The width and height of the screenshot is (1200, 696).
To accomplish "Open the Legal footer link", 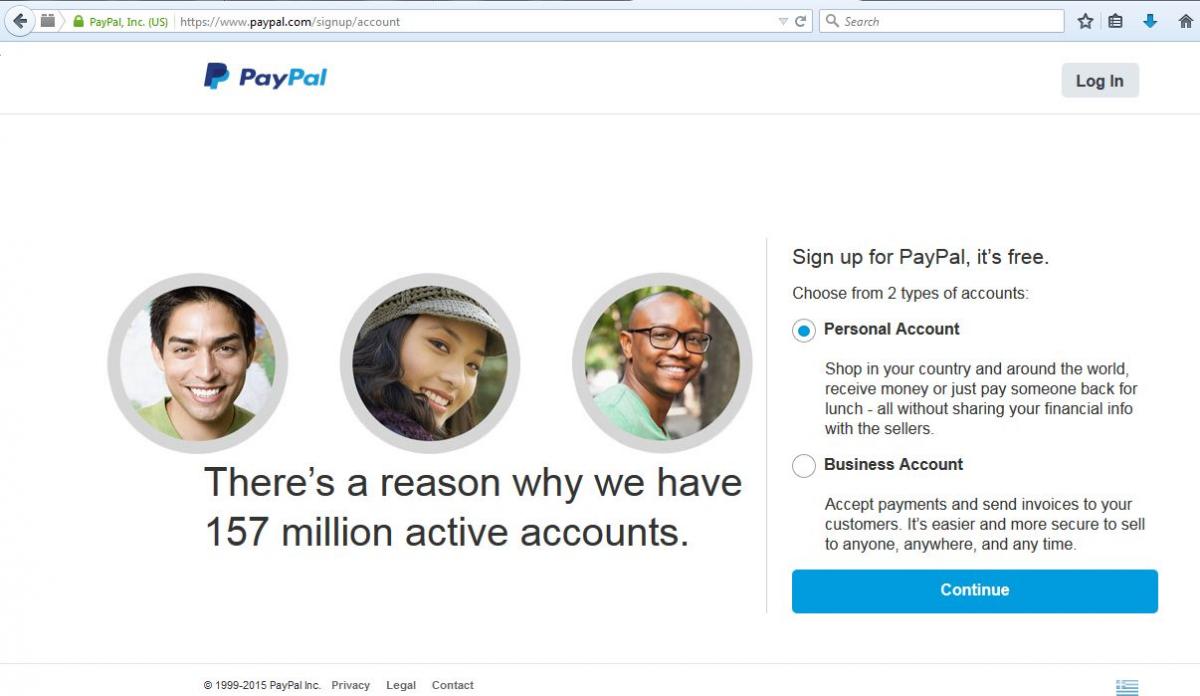I will coord(401,685).
